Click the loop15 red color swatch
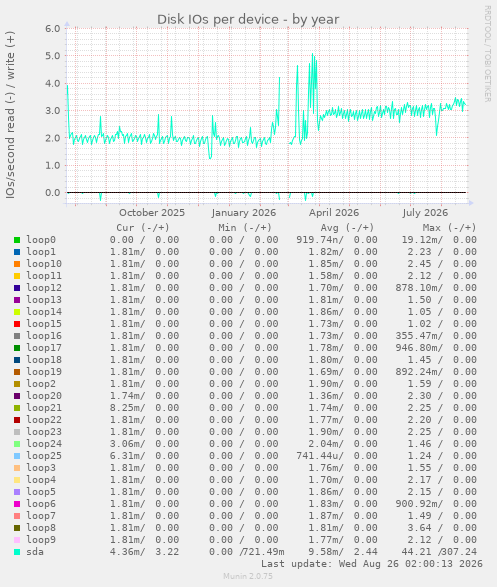 [17, 324]
